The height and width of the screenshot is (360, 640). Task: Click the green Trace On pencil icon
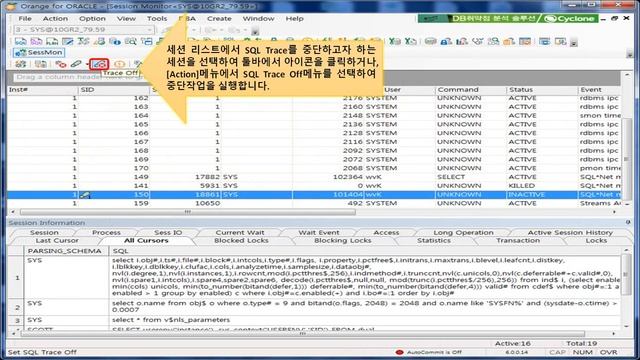(76, 64)
